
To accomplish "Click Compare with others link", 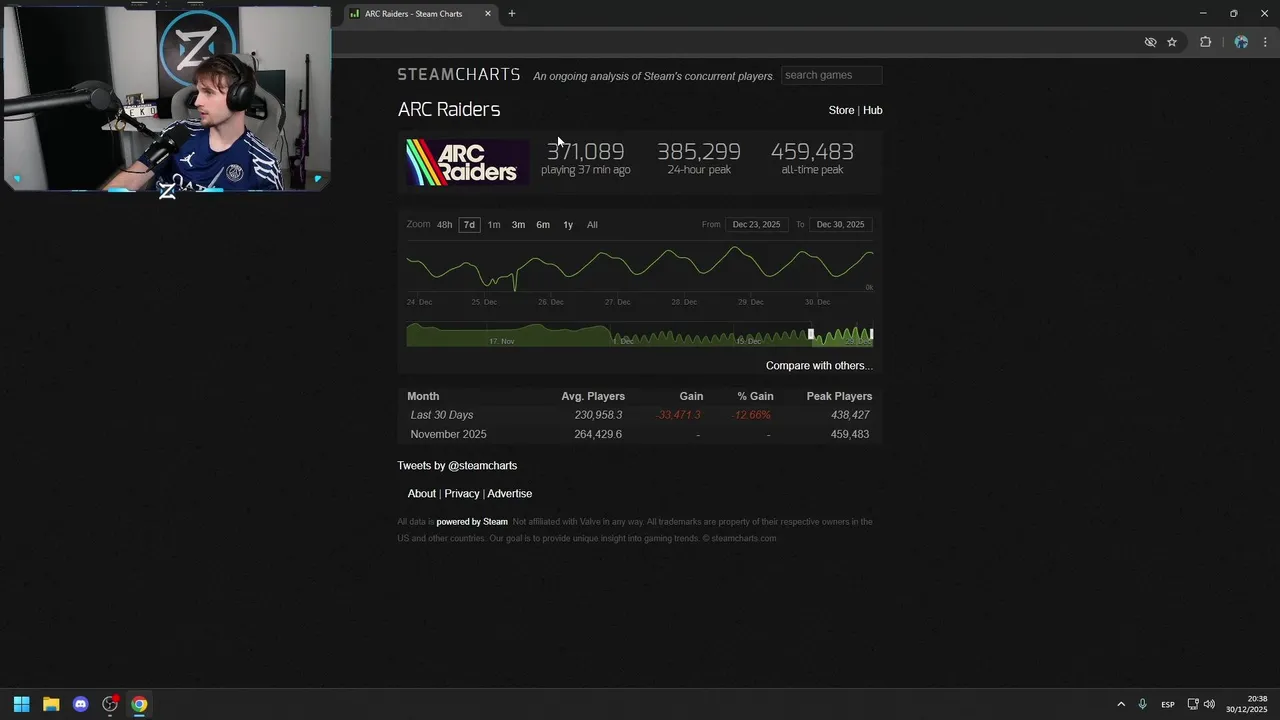I will 819,366.
